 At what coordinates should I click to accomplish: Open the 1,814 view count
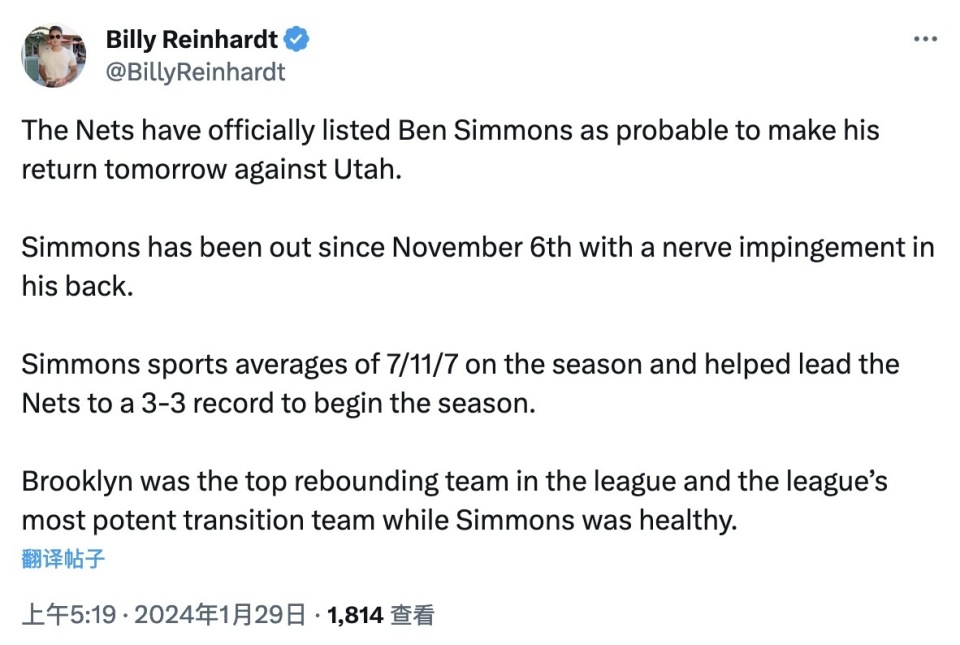click(x=356, y=615)
